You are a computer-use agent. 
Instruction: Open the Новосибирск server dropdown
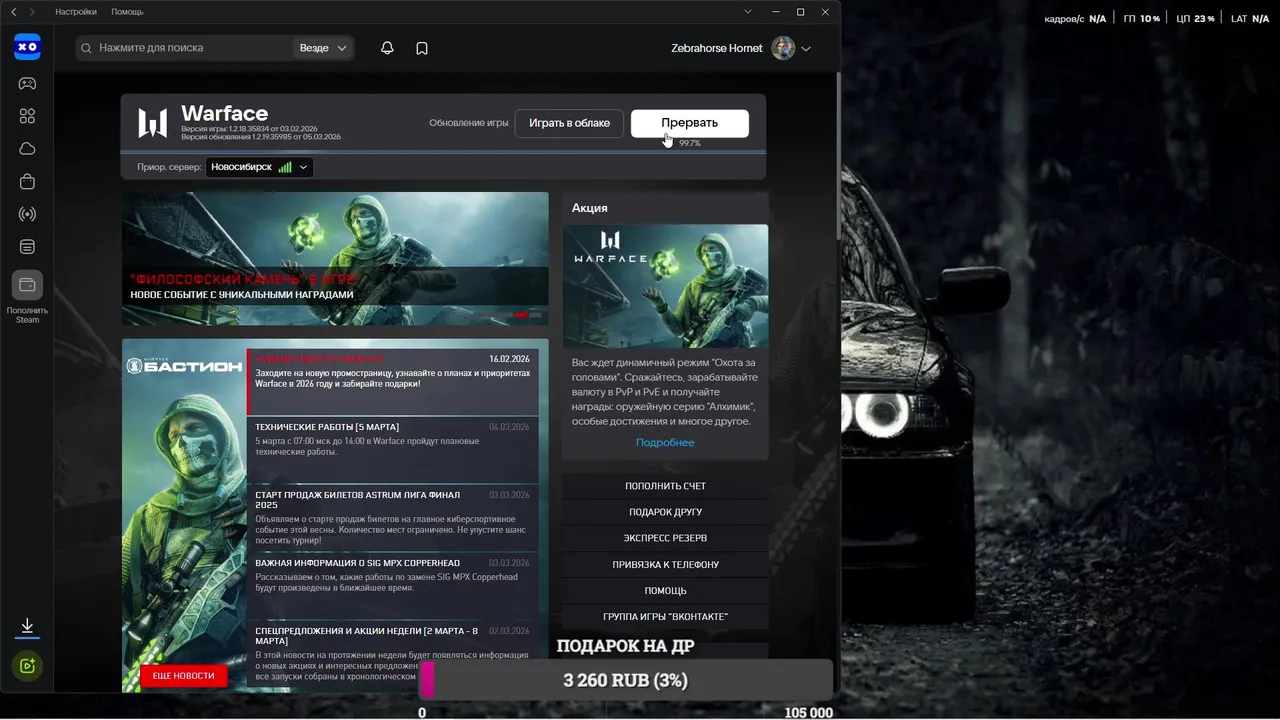(260, 167)
